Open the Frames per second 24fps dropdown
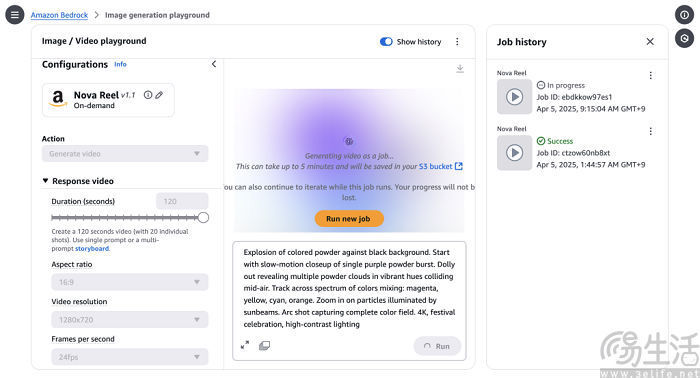The width and height of the screenshot is (700, 378). click(129, 357)
